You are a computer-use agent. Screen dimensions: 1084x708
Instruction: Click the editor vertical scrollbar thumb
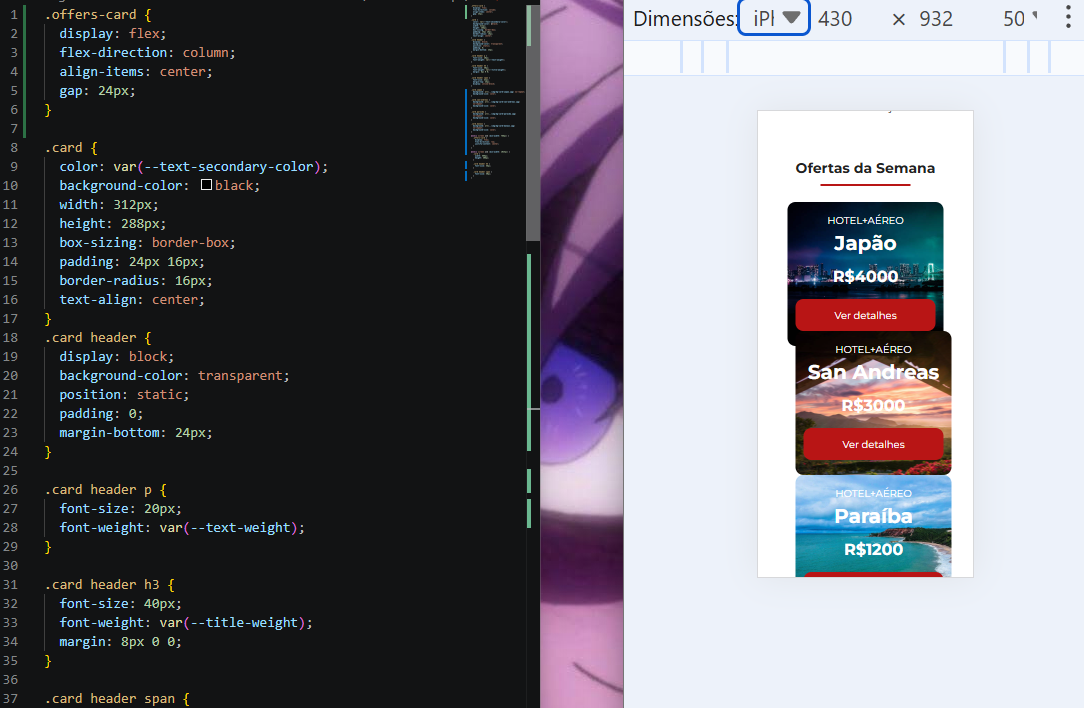532,123
